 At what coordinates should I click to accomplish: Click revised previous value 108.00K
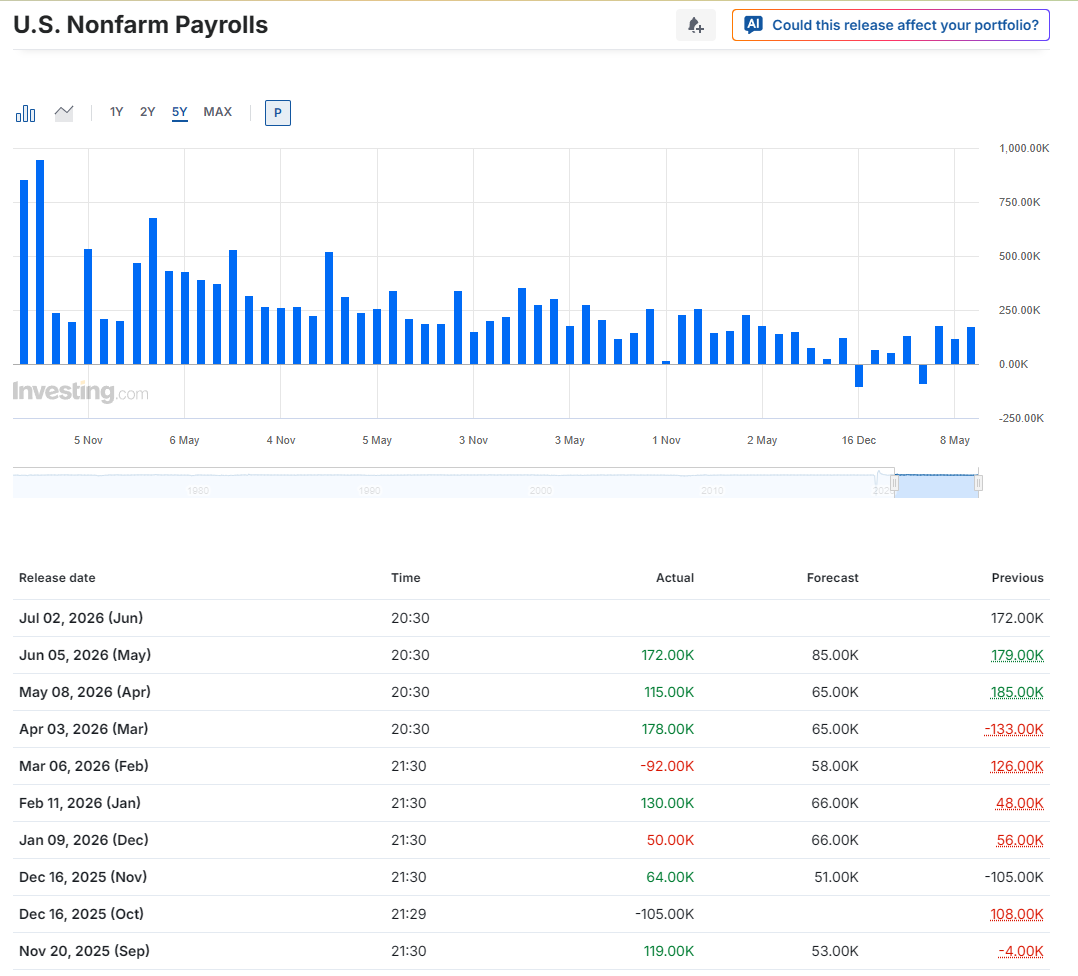[x=1017, y=914]
